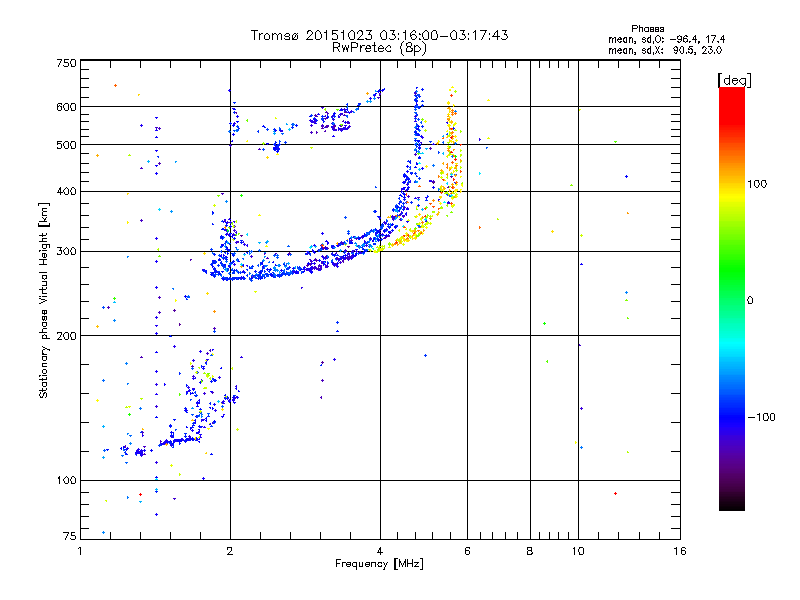Click the plot title "Tromsø 20151023 03:16:00-03:17:43"
Screen dimensions: 800x600
pyautogui.click(x=379, y=35)
